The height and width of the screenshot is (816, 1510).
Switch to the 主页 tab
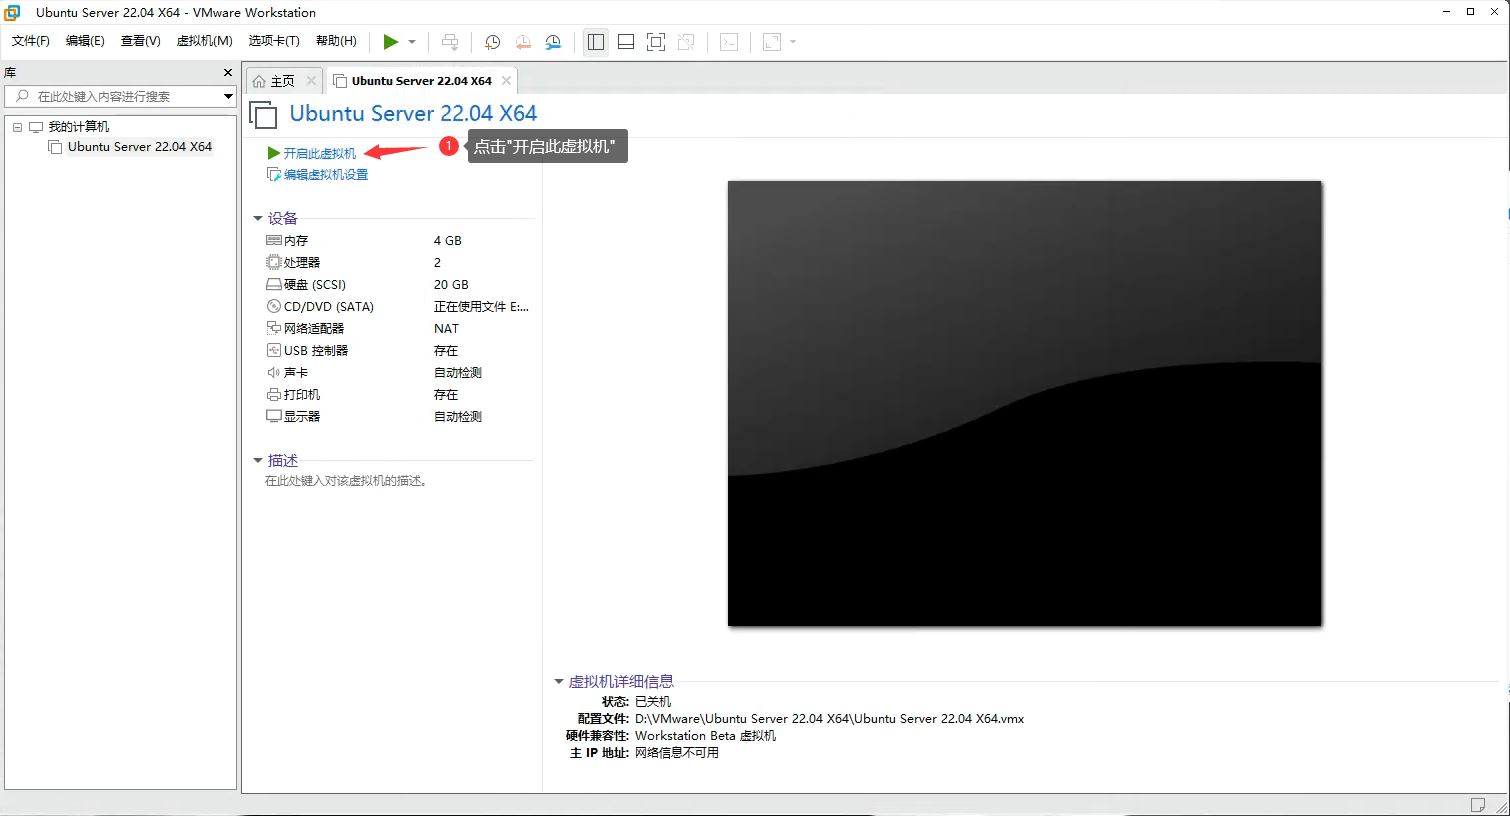pyautogui.click(x=283, y=81)
